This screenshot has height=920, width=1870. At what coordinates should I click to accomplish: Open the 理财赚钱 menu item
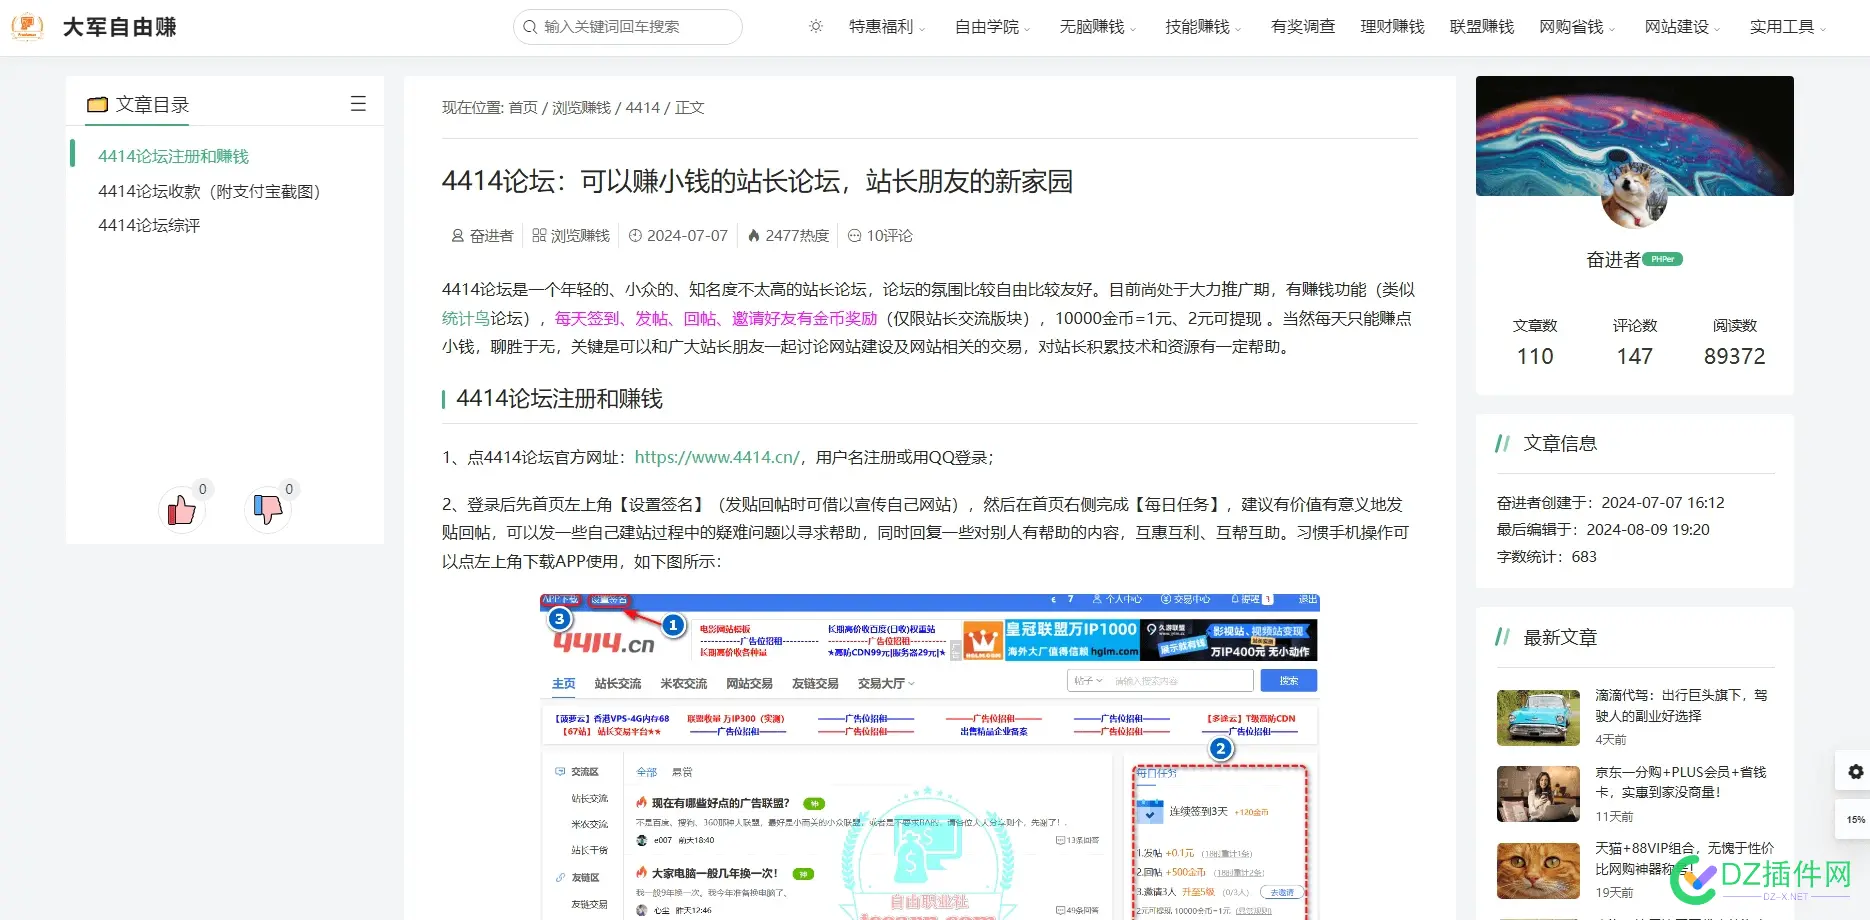1392,27
